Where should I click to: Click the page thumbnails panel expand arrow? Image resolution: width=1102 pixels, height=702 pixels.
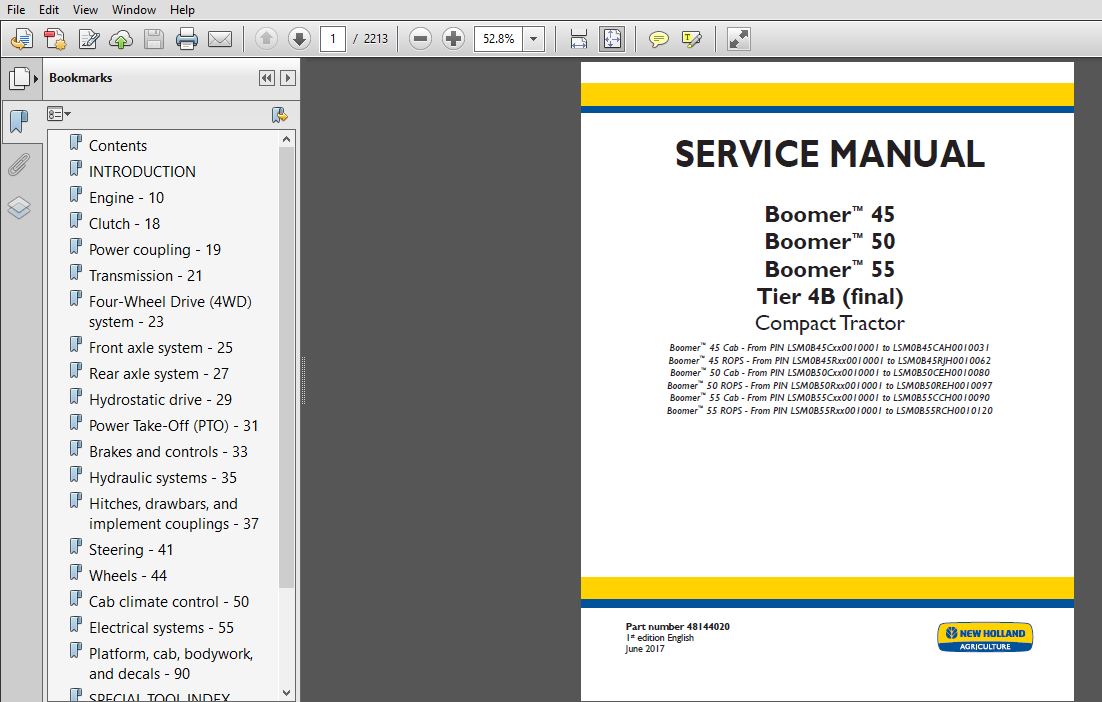click(x=36, y=78)
